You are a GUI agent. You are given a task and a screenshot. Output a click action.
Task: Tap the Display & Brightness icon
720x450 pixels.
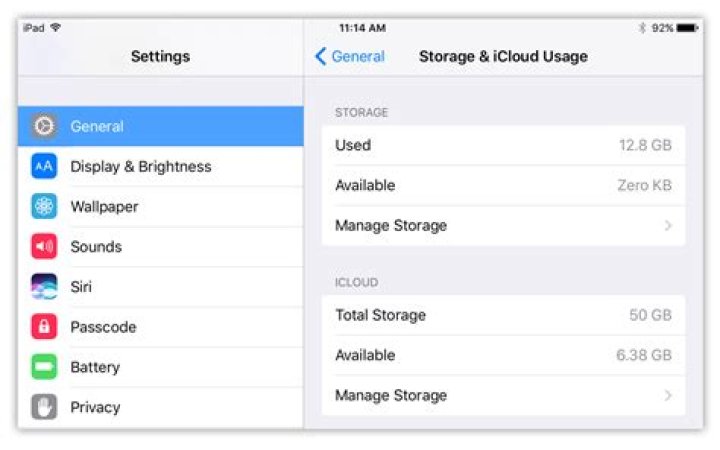[44, 167]
